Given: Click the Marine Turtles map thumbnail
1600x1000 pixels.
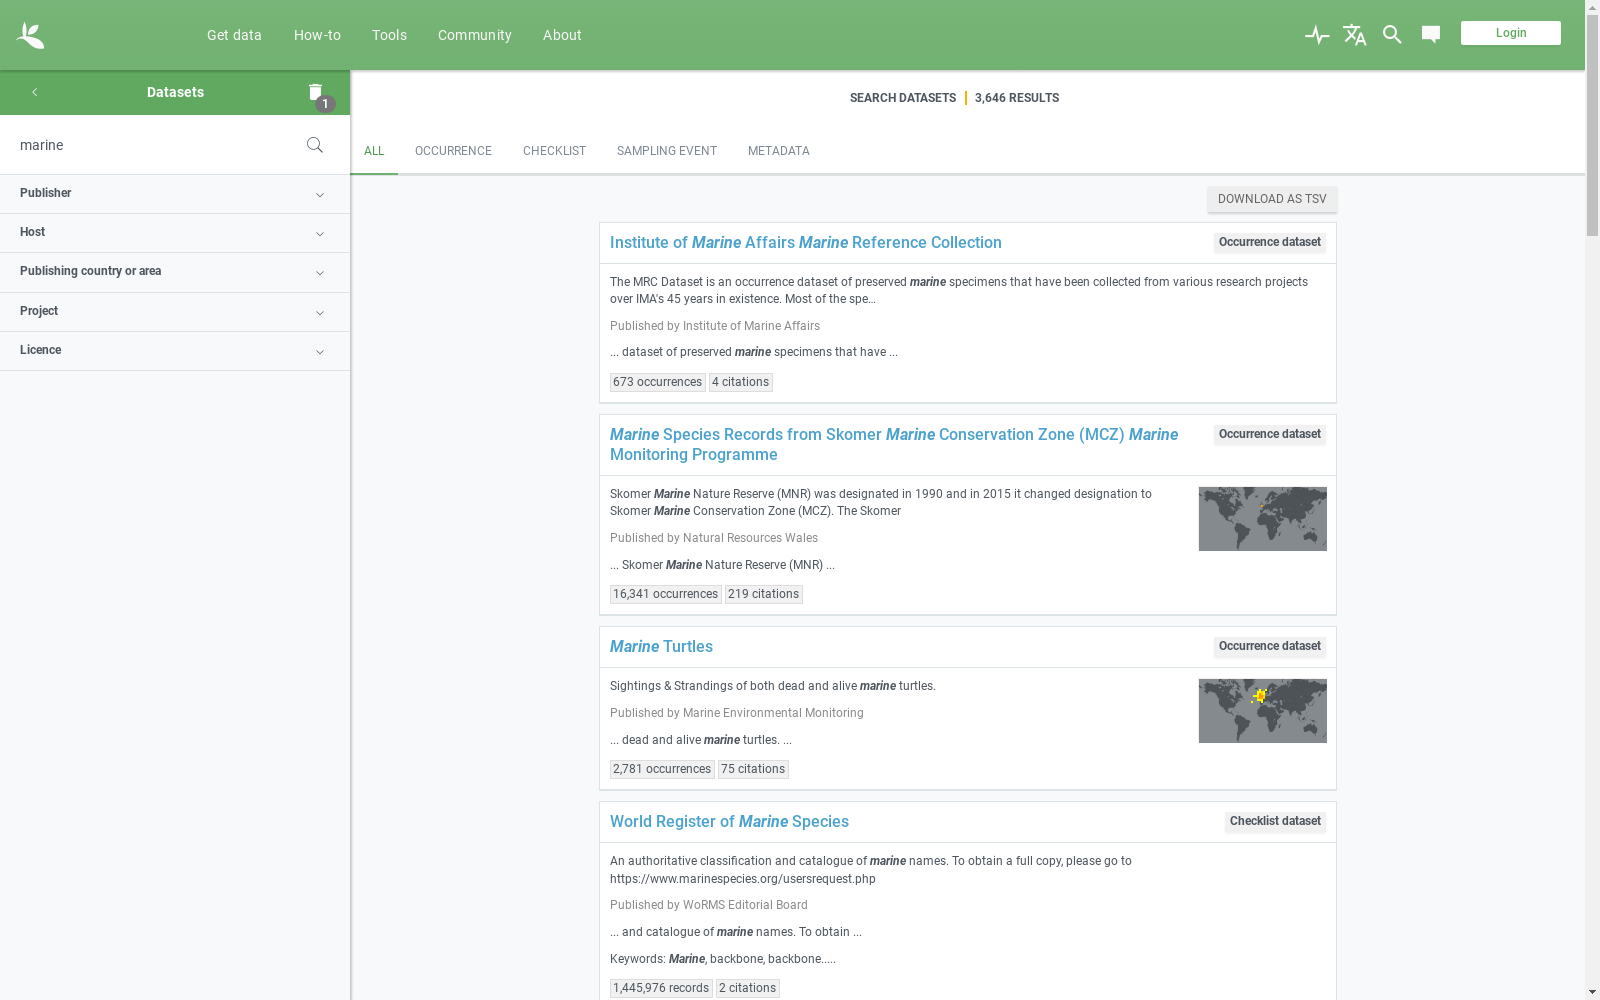Looking at the screenshot, I should 1262,711.
